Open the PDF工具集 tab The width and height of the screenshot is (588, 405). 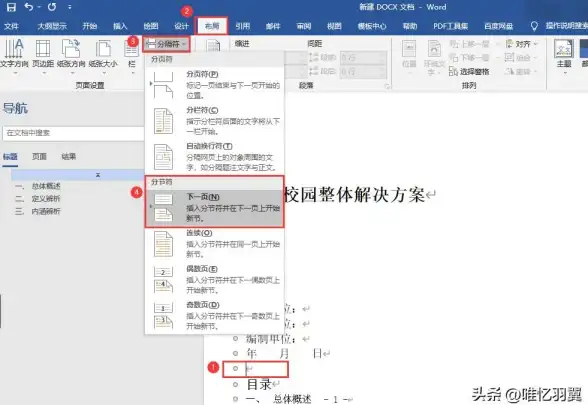[451, 26]
